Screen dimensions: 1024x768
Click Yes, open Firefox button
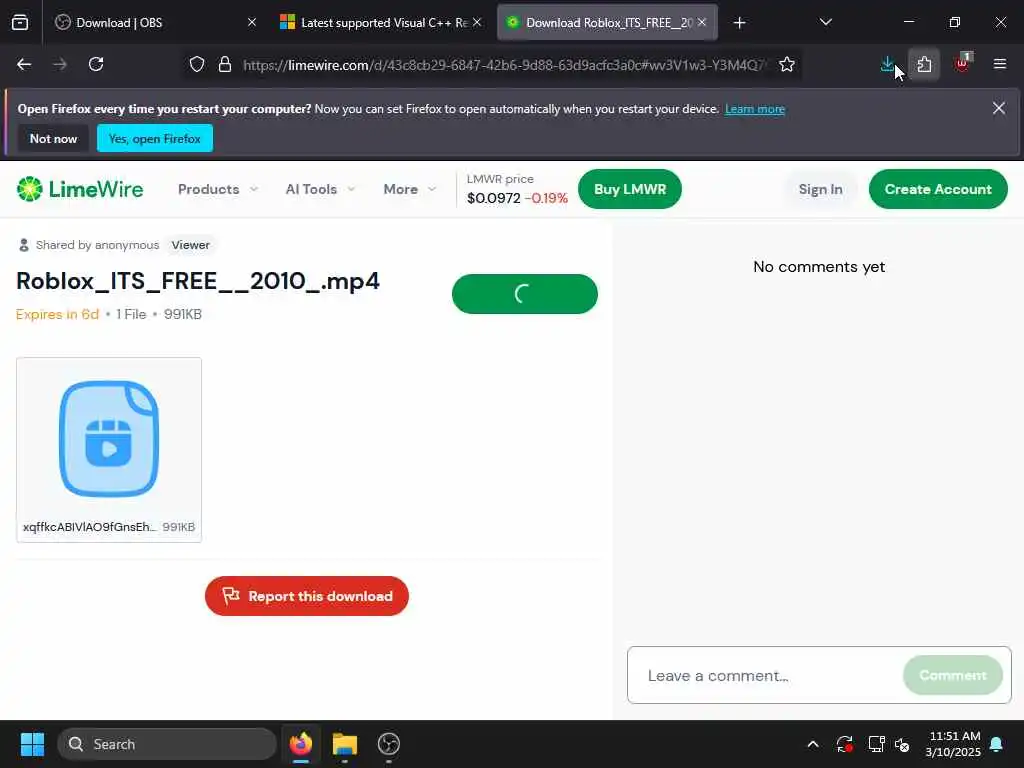(155, 138)
